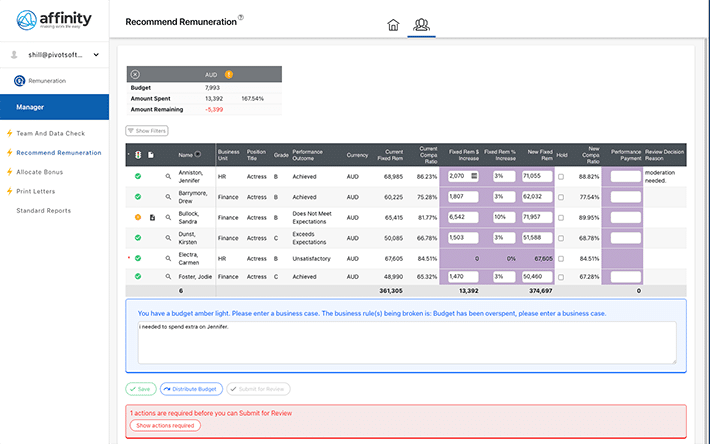
Task: Open the document note icon for Bullock, Sandra
Action: (152, 217)
